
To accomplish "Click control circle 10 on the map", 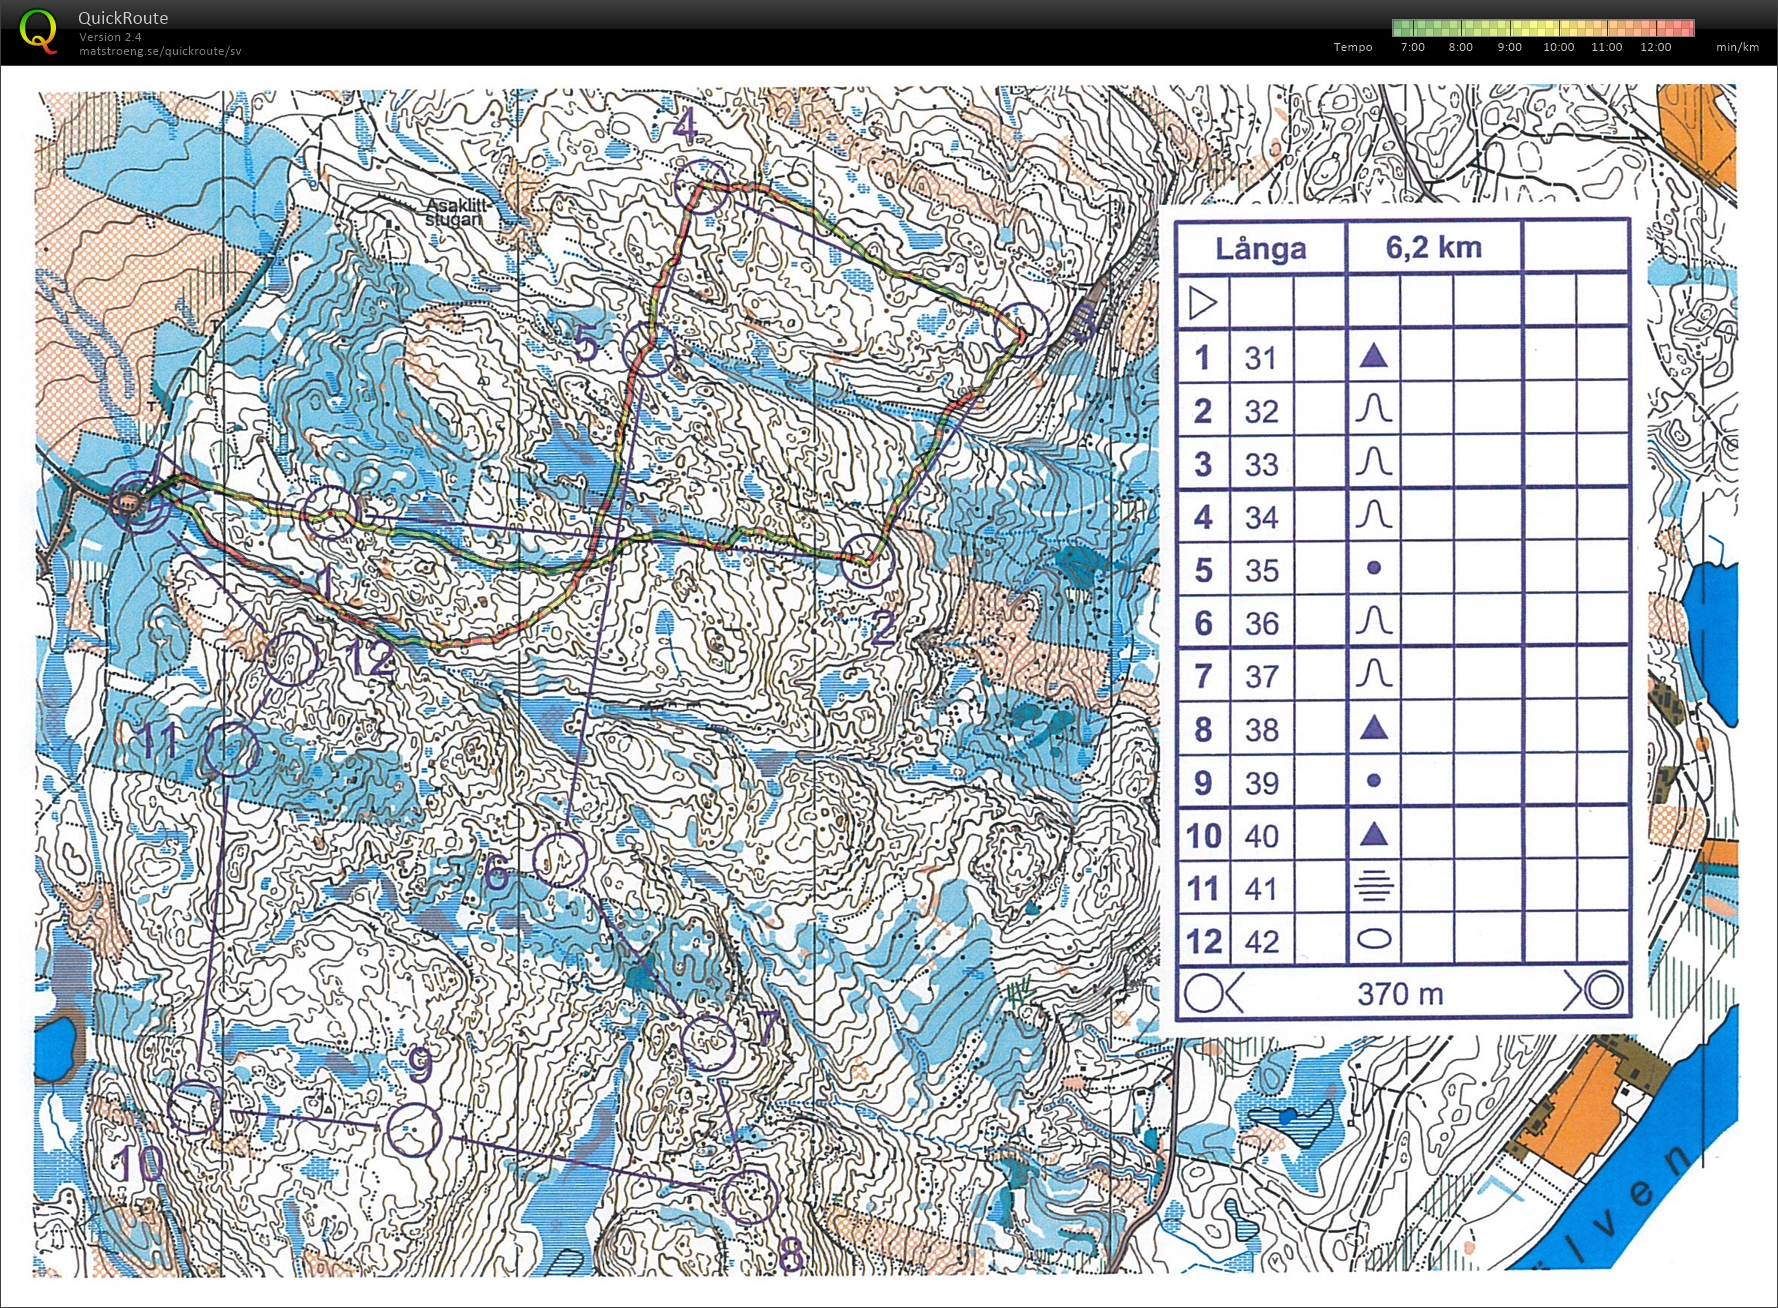I will [x=196, y=1107].
